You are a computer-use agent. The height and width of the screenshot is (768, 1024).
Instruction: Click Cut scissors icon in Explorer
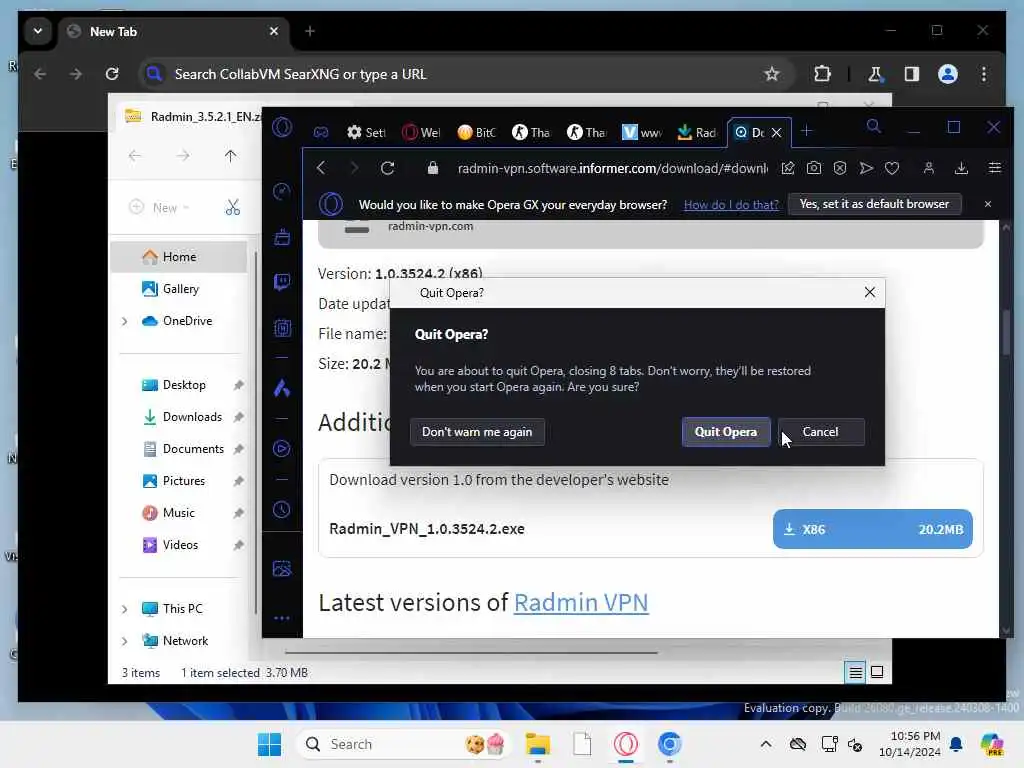click(x=232, y=208)
